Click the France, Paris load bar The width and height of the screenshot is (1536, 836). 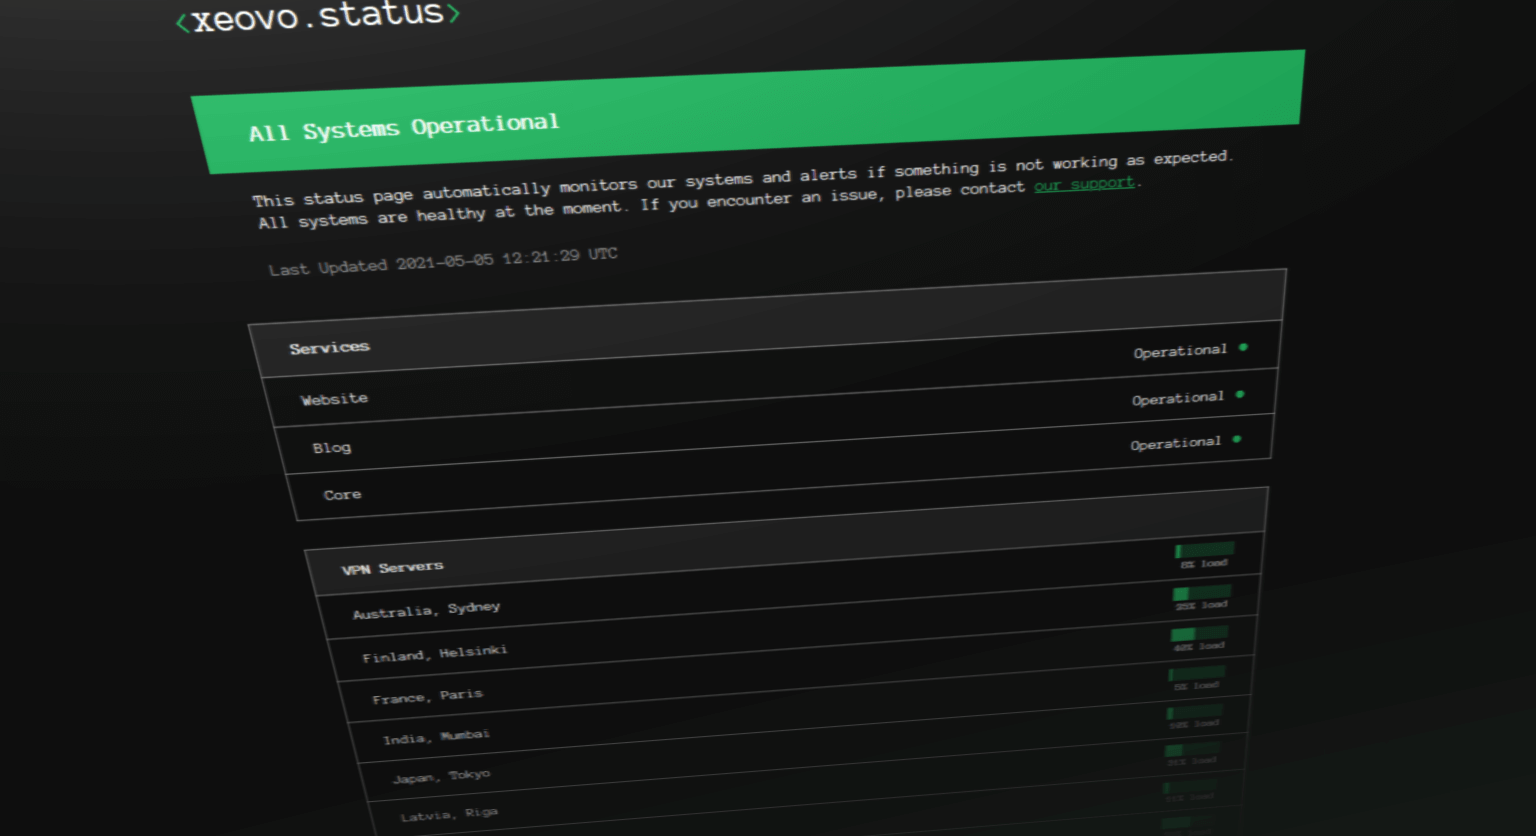pos(1199,633)
